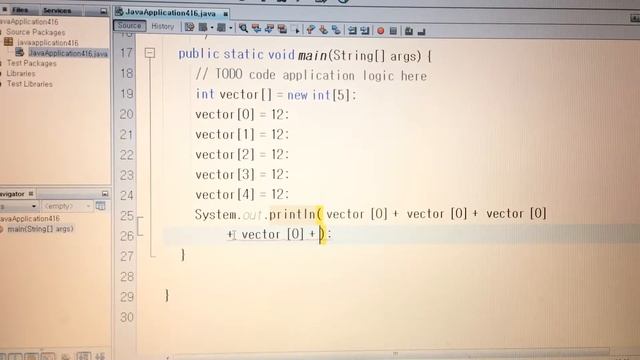Click the 'System.out.println(' text

coord(258,214)
